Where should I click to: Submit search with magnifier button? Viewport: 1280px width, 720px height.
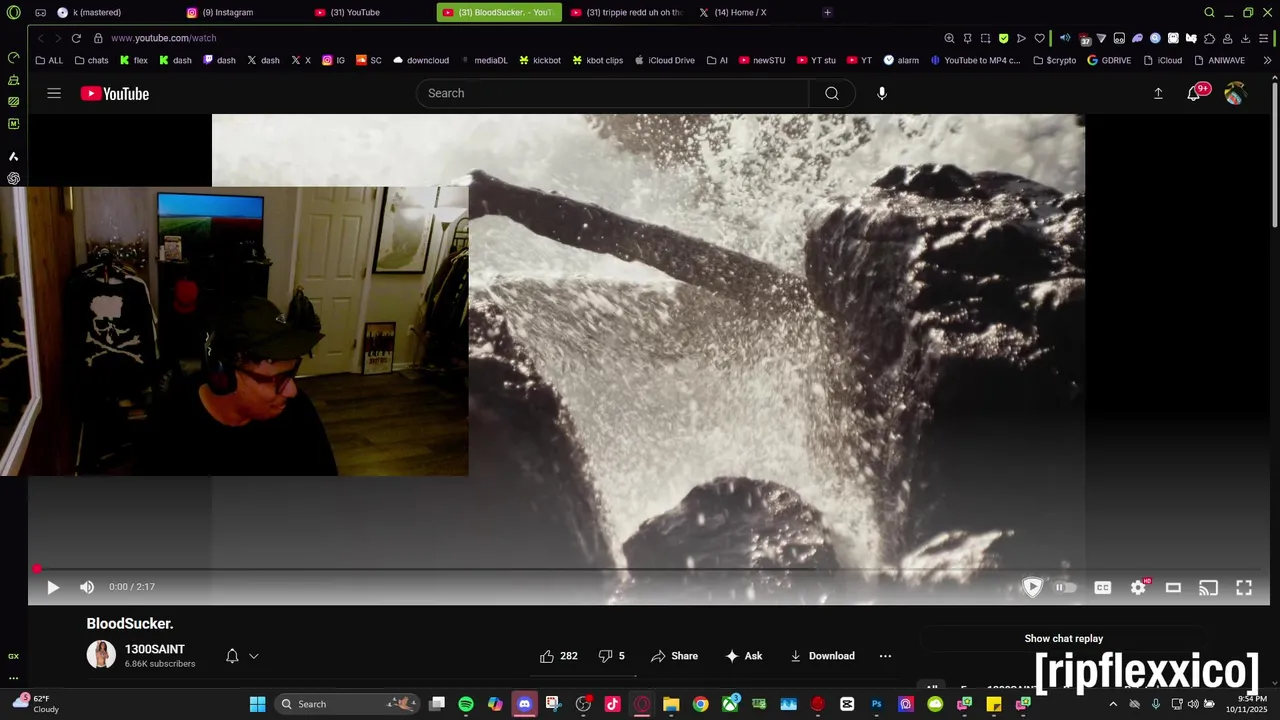tap(832, 93)
